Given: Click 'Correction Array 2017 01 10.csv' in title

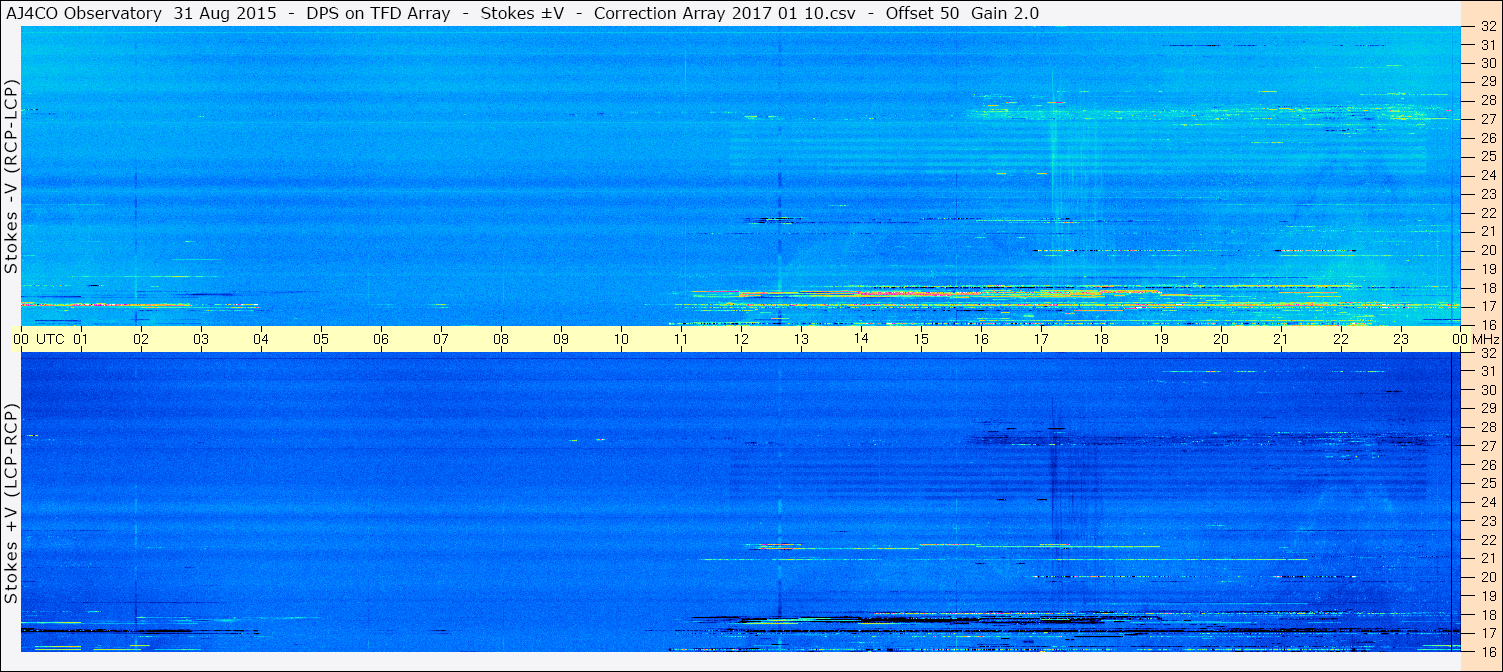Looking at the screenshot, I should pos(725,13).
